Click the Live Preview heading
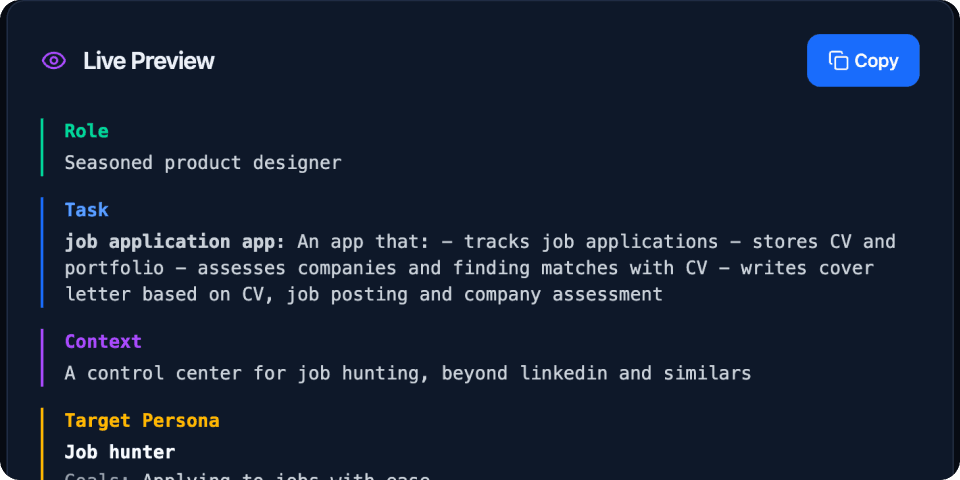Viewport: 960px width, 480px height. [x=149, y=61]
